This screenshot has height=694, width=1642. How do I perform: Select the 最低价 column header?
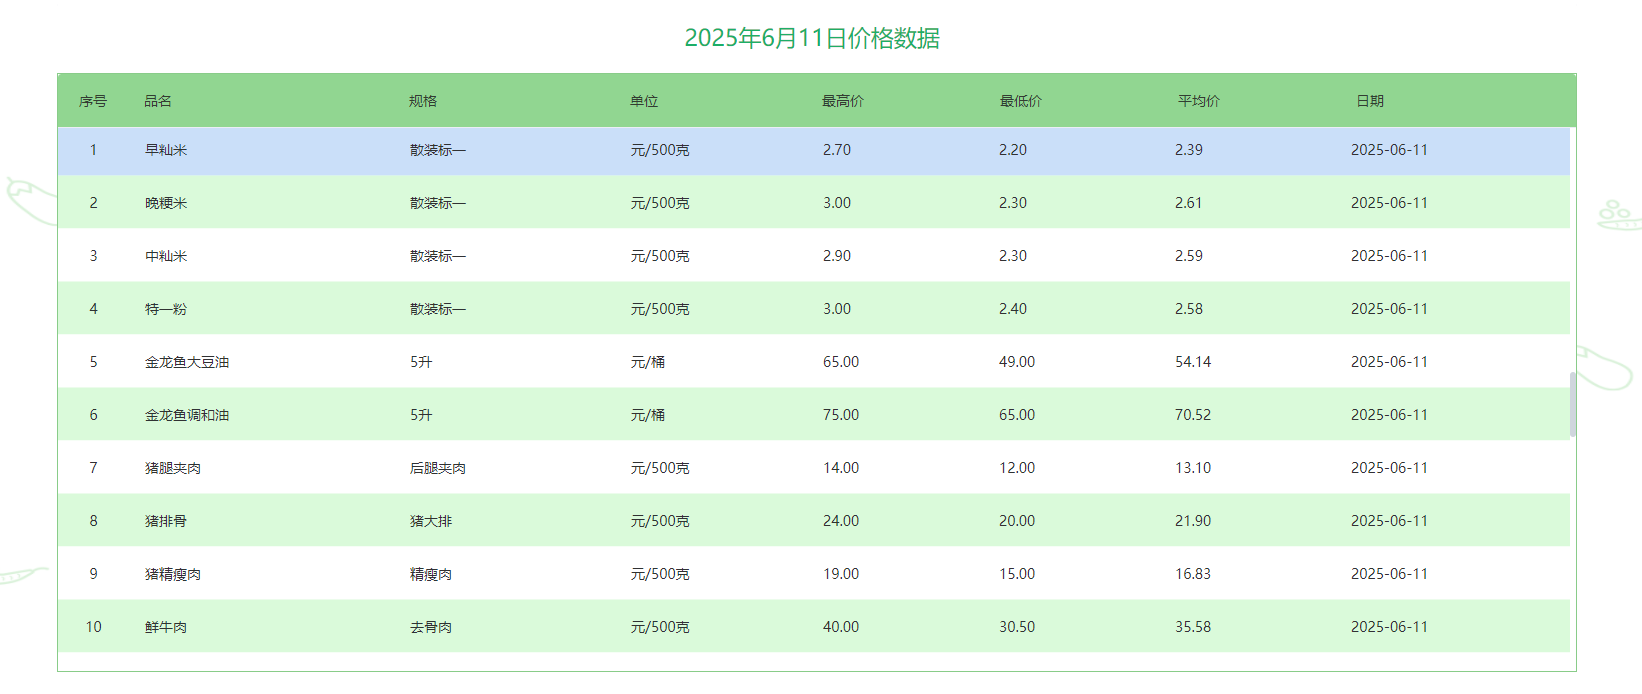click(x=1020, y=101)
